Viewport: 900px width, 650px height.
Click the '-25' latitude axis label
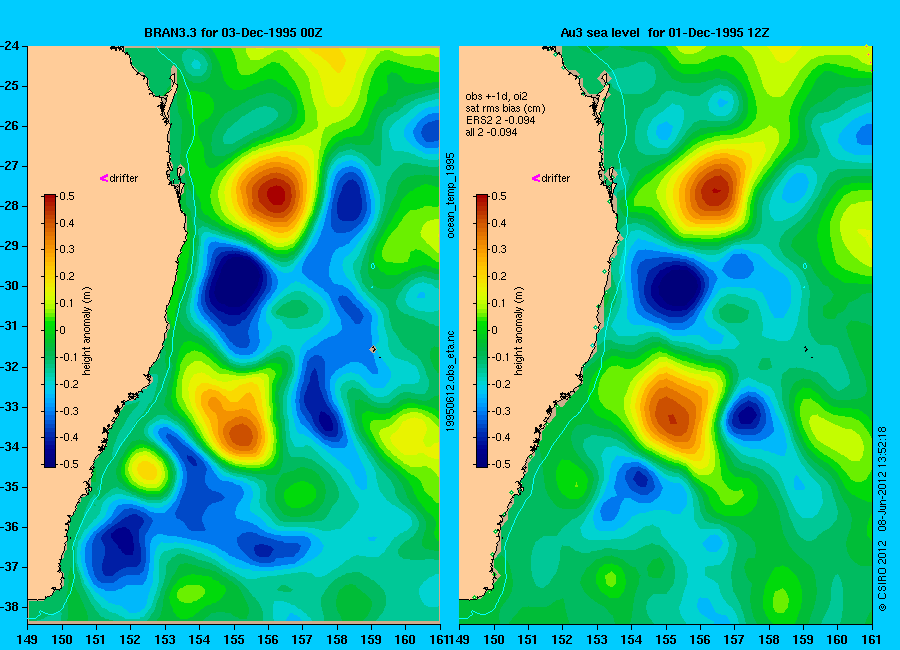(12, 86)
